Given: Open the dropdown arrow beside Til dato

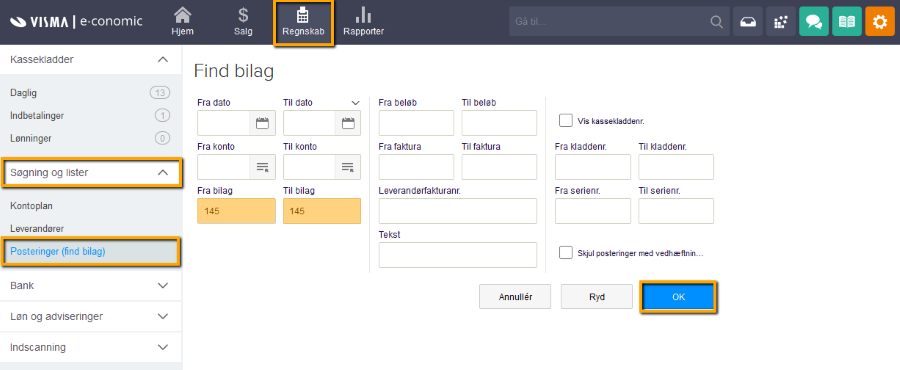Looking at the screenshot, I should point(355,102).
